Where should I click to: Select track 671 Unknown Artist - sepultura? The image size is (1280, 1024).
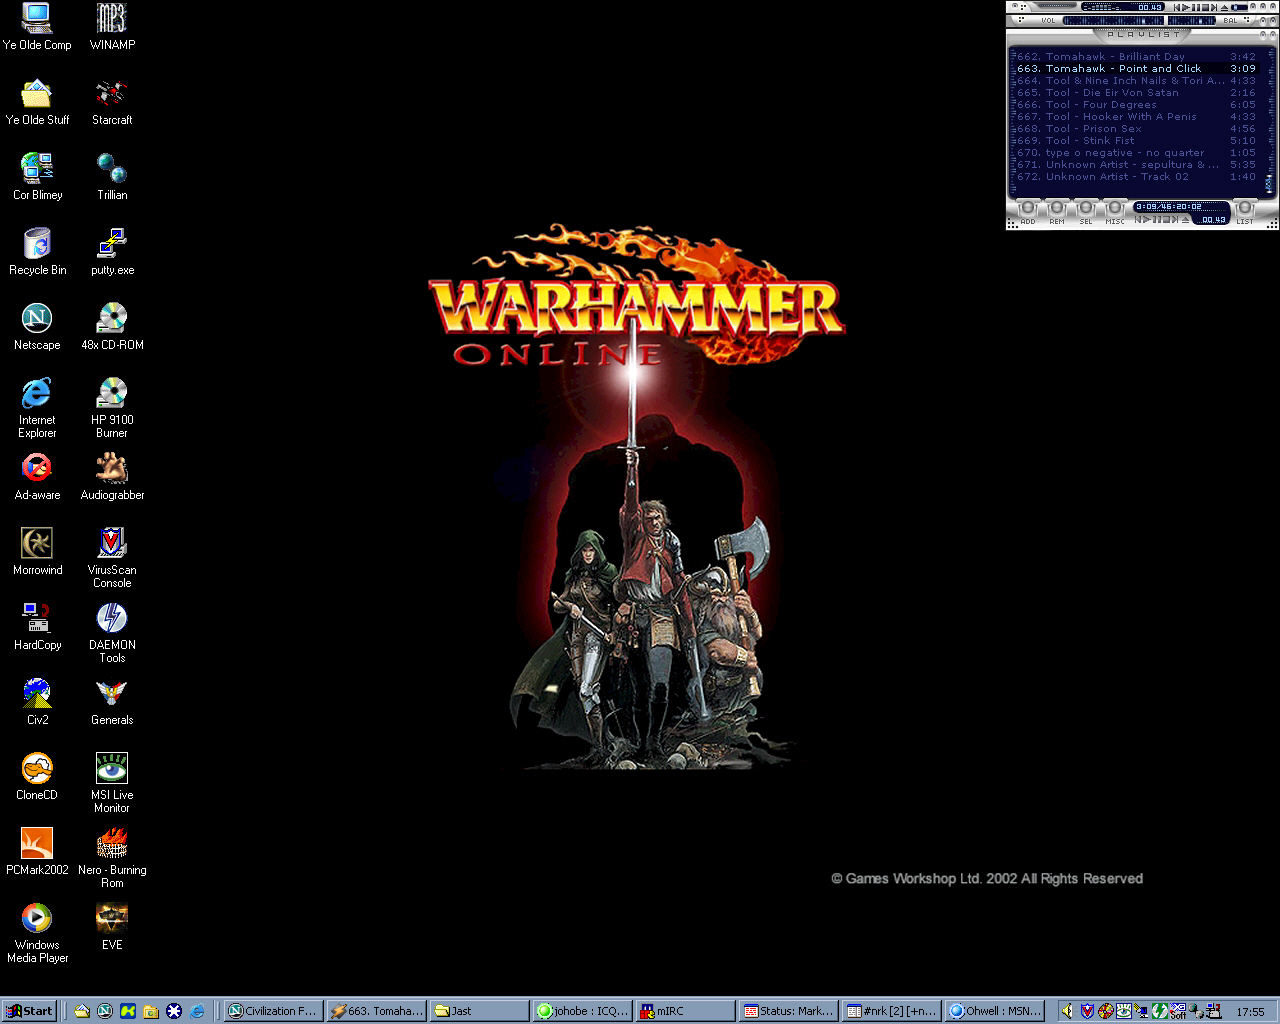pos(1136,165)
